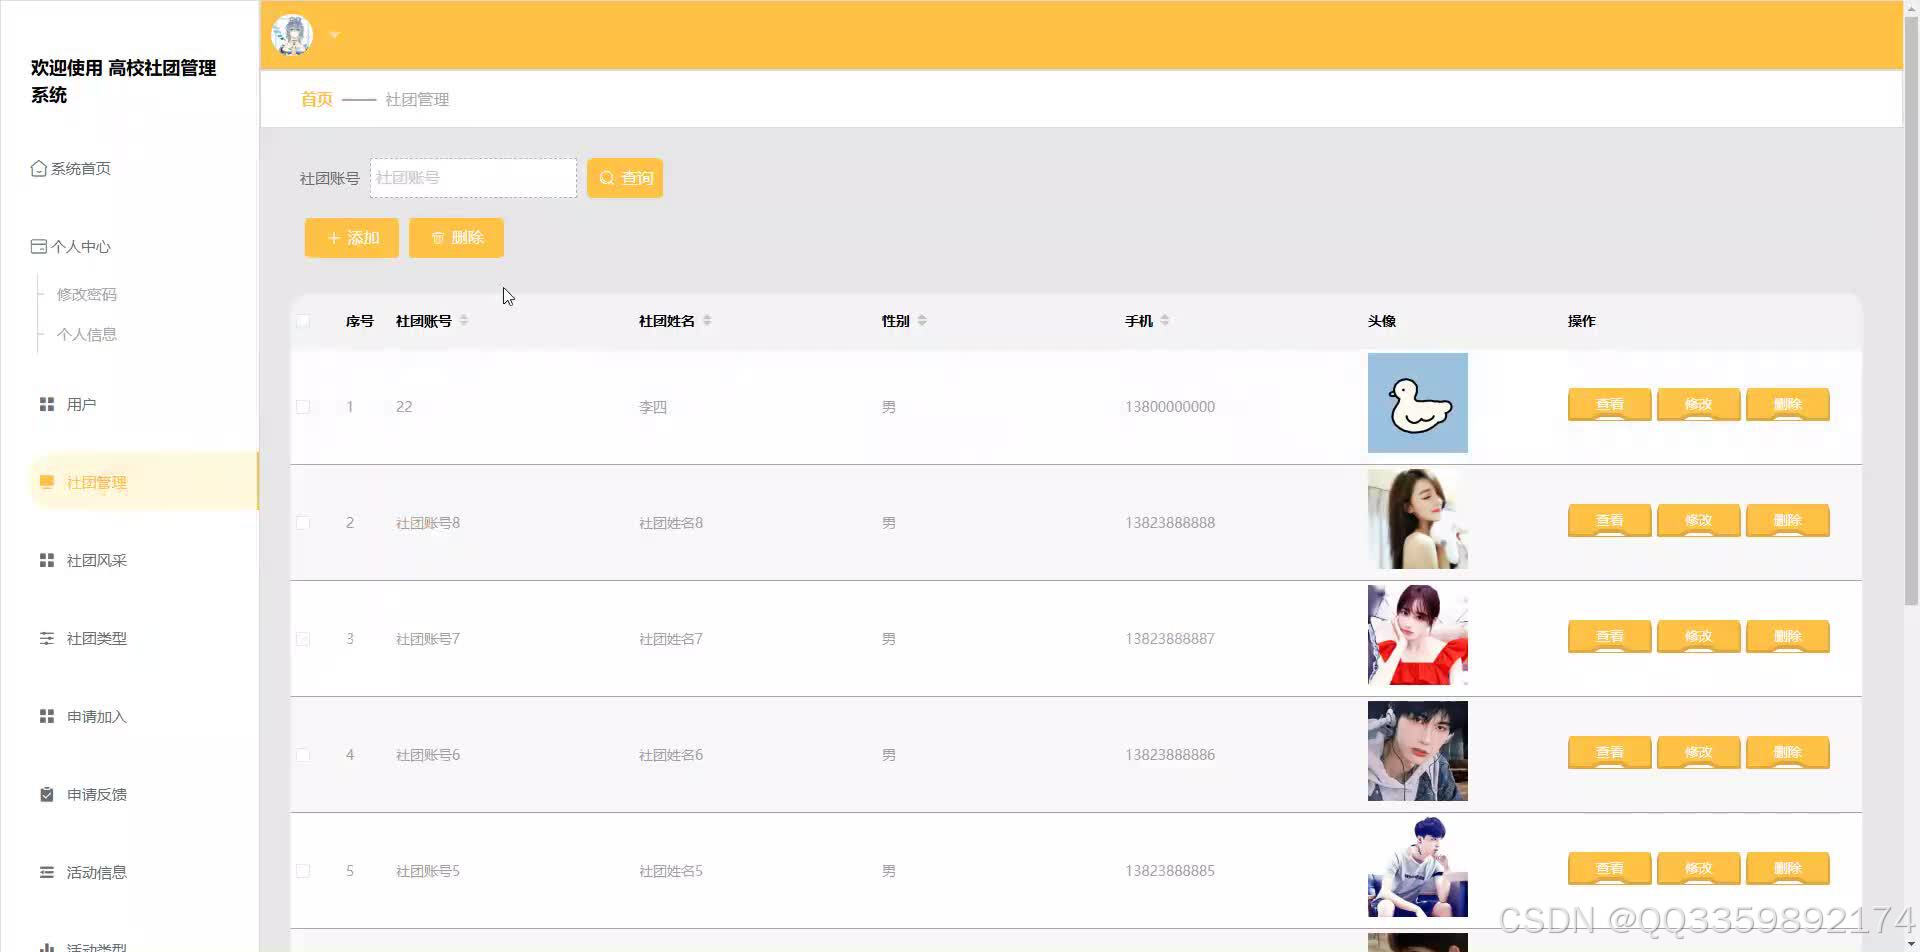
Task: Click the 社团管理 monitor icon
Action: point(46,482)
